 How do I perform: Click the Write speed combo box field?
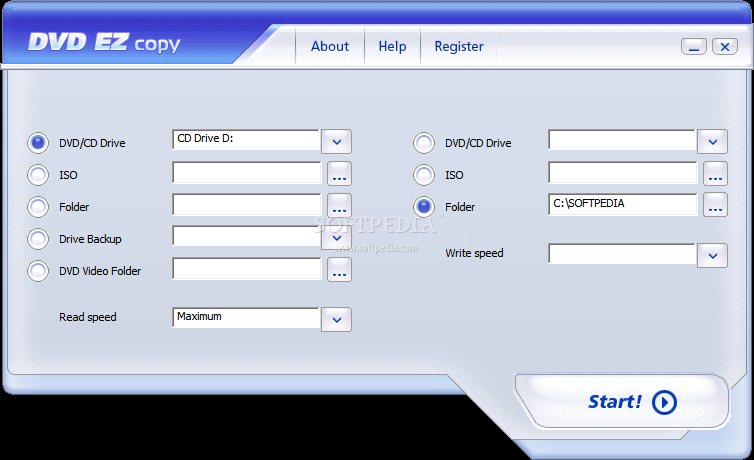(x=622, y=254)
